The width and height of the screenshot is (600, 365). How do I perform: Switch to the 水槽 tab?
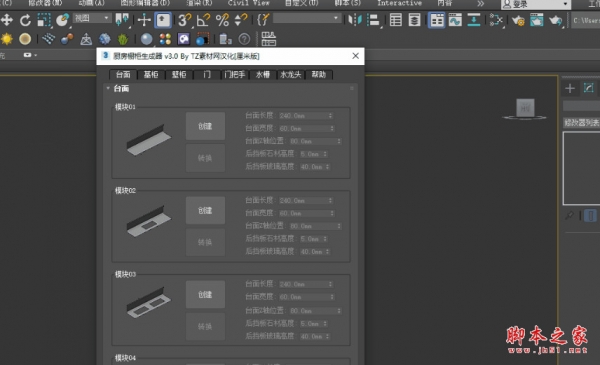click(263, 75)
